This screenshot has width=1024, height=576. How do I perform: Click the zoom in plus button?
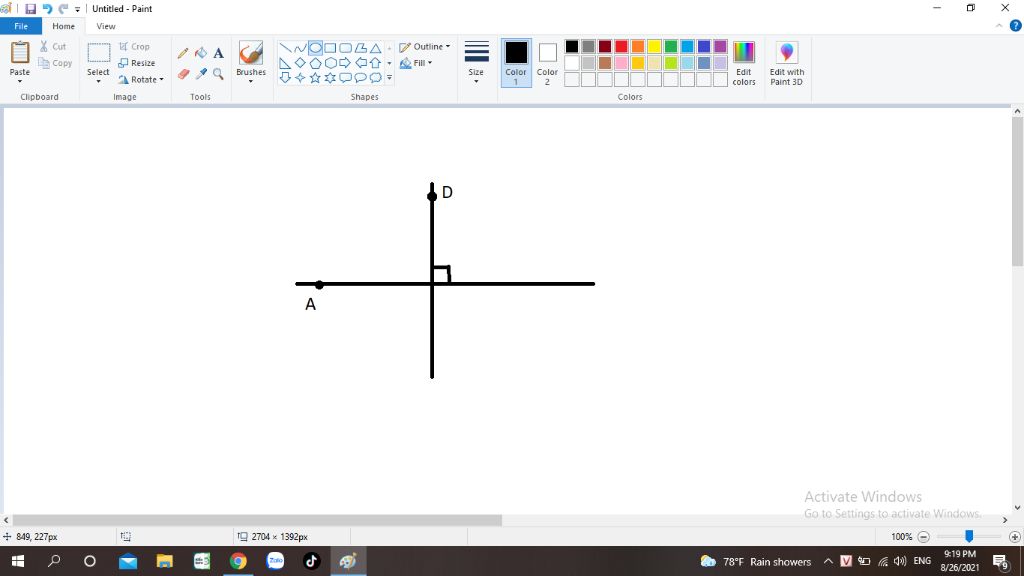tap(1014, 537)
